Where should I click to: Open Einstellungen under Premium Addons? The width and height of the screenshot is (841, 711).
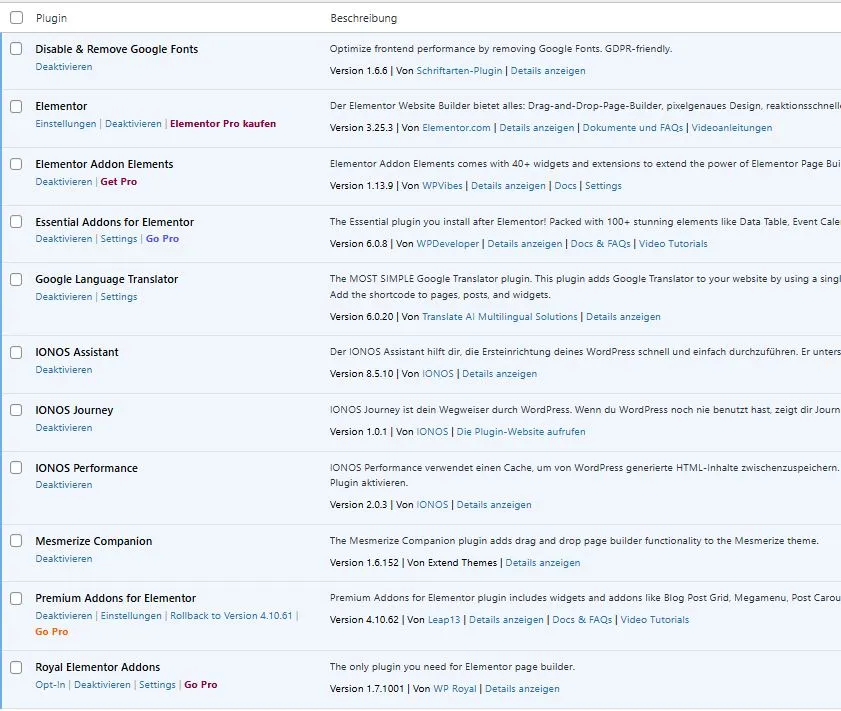(x=131, y=616)
